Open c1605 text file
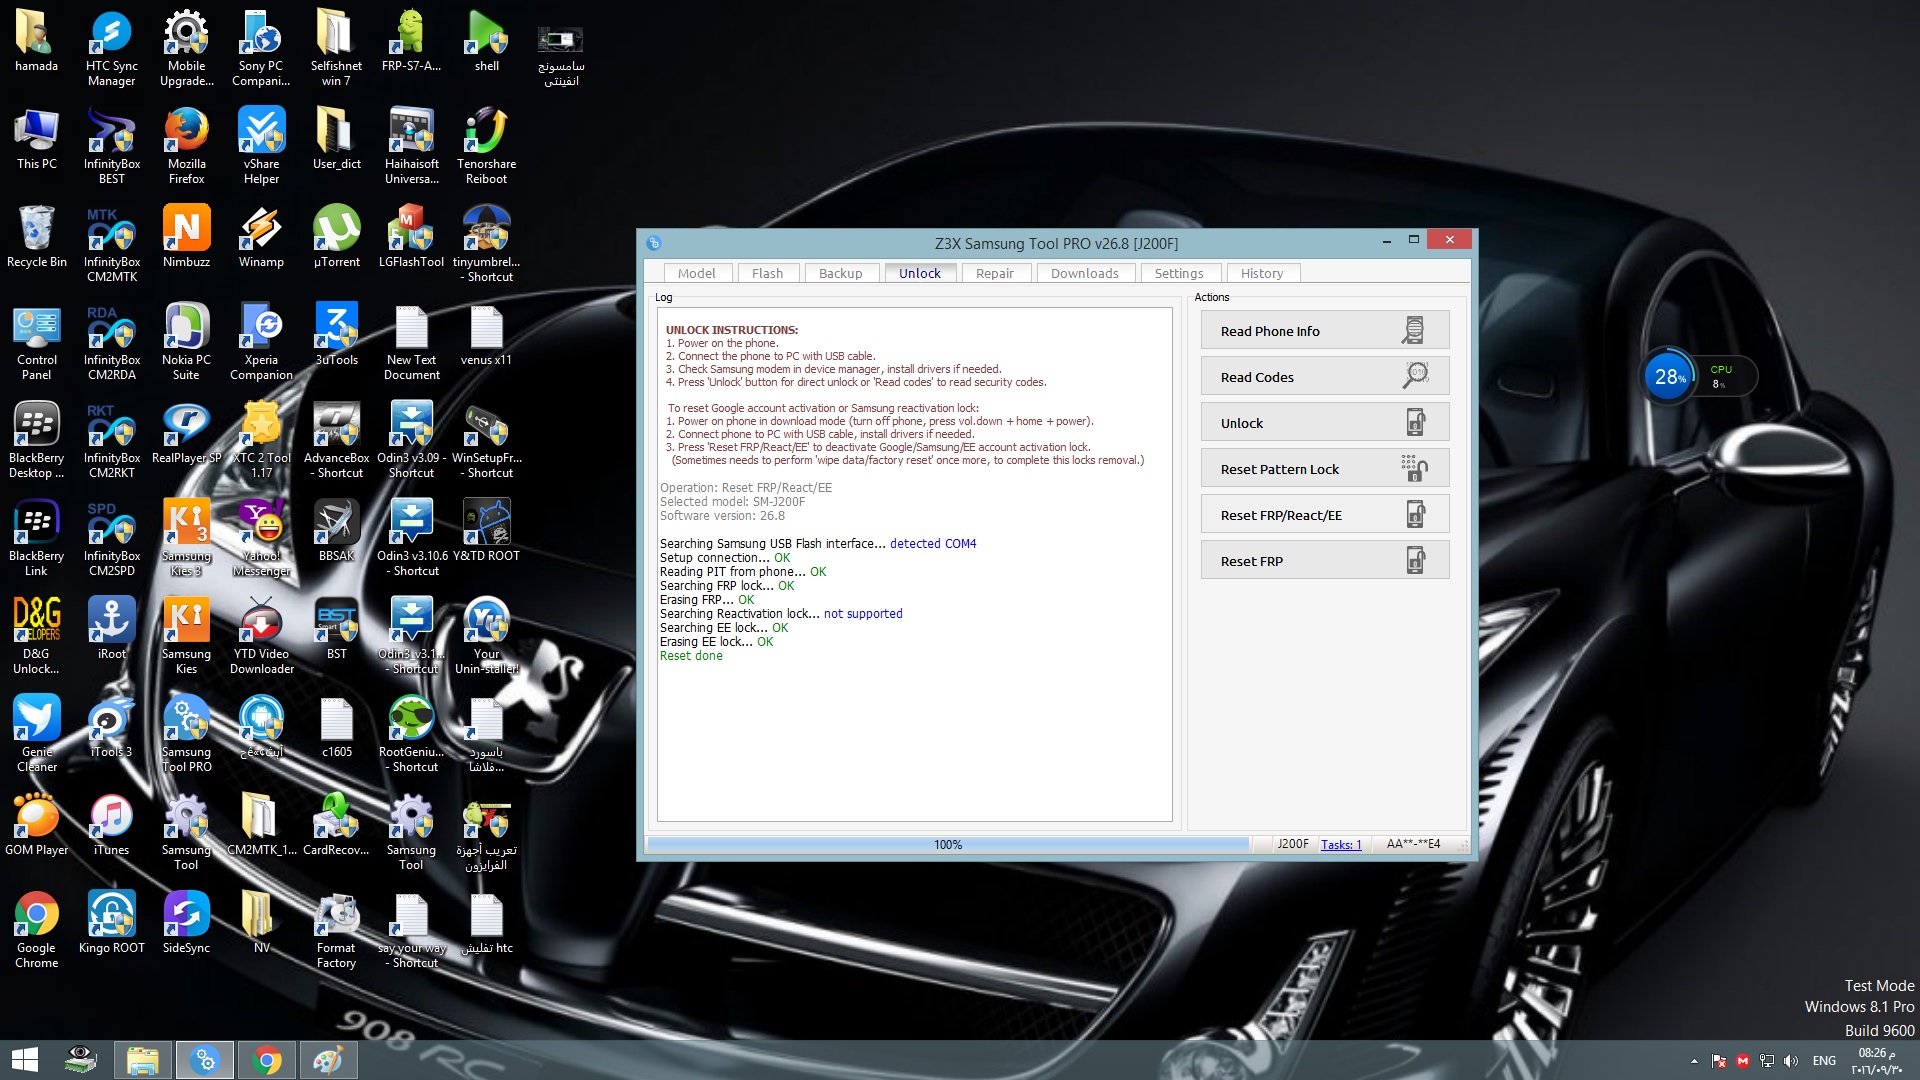 point(336,727)
